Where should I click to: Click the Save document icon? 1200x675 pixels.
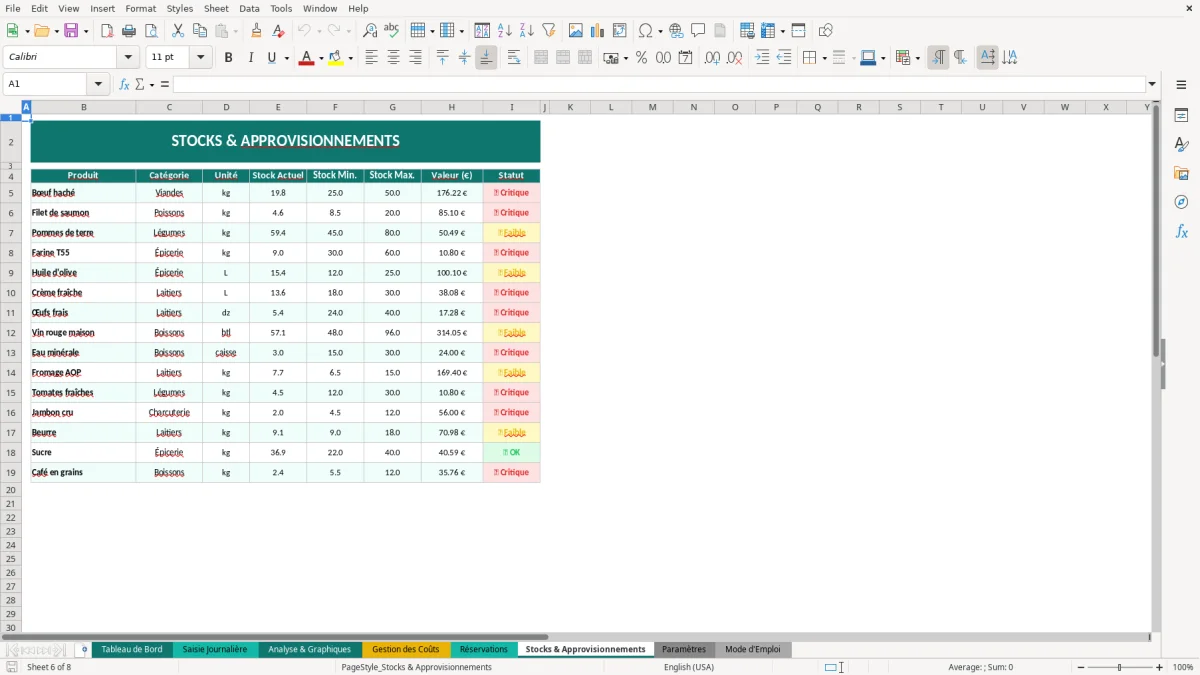72,31
